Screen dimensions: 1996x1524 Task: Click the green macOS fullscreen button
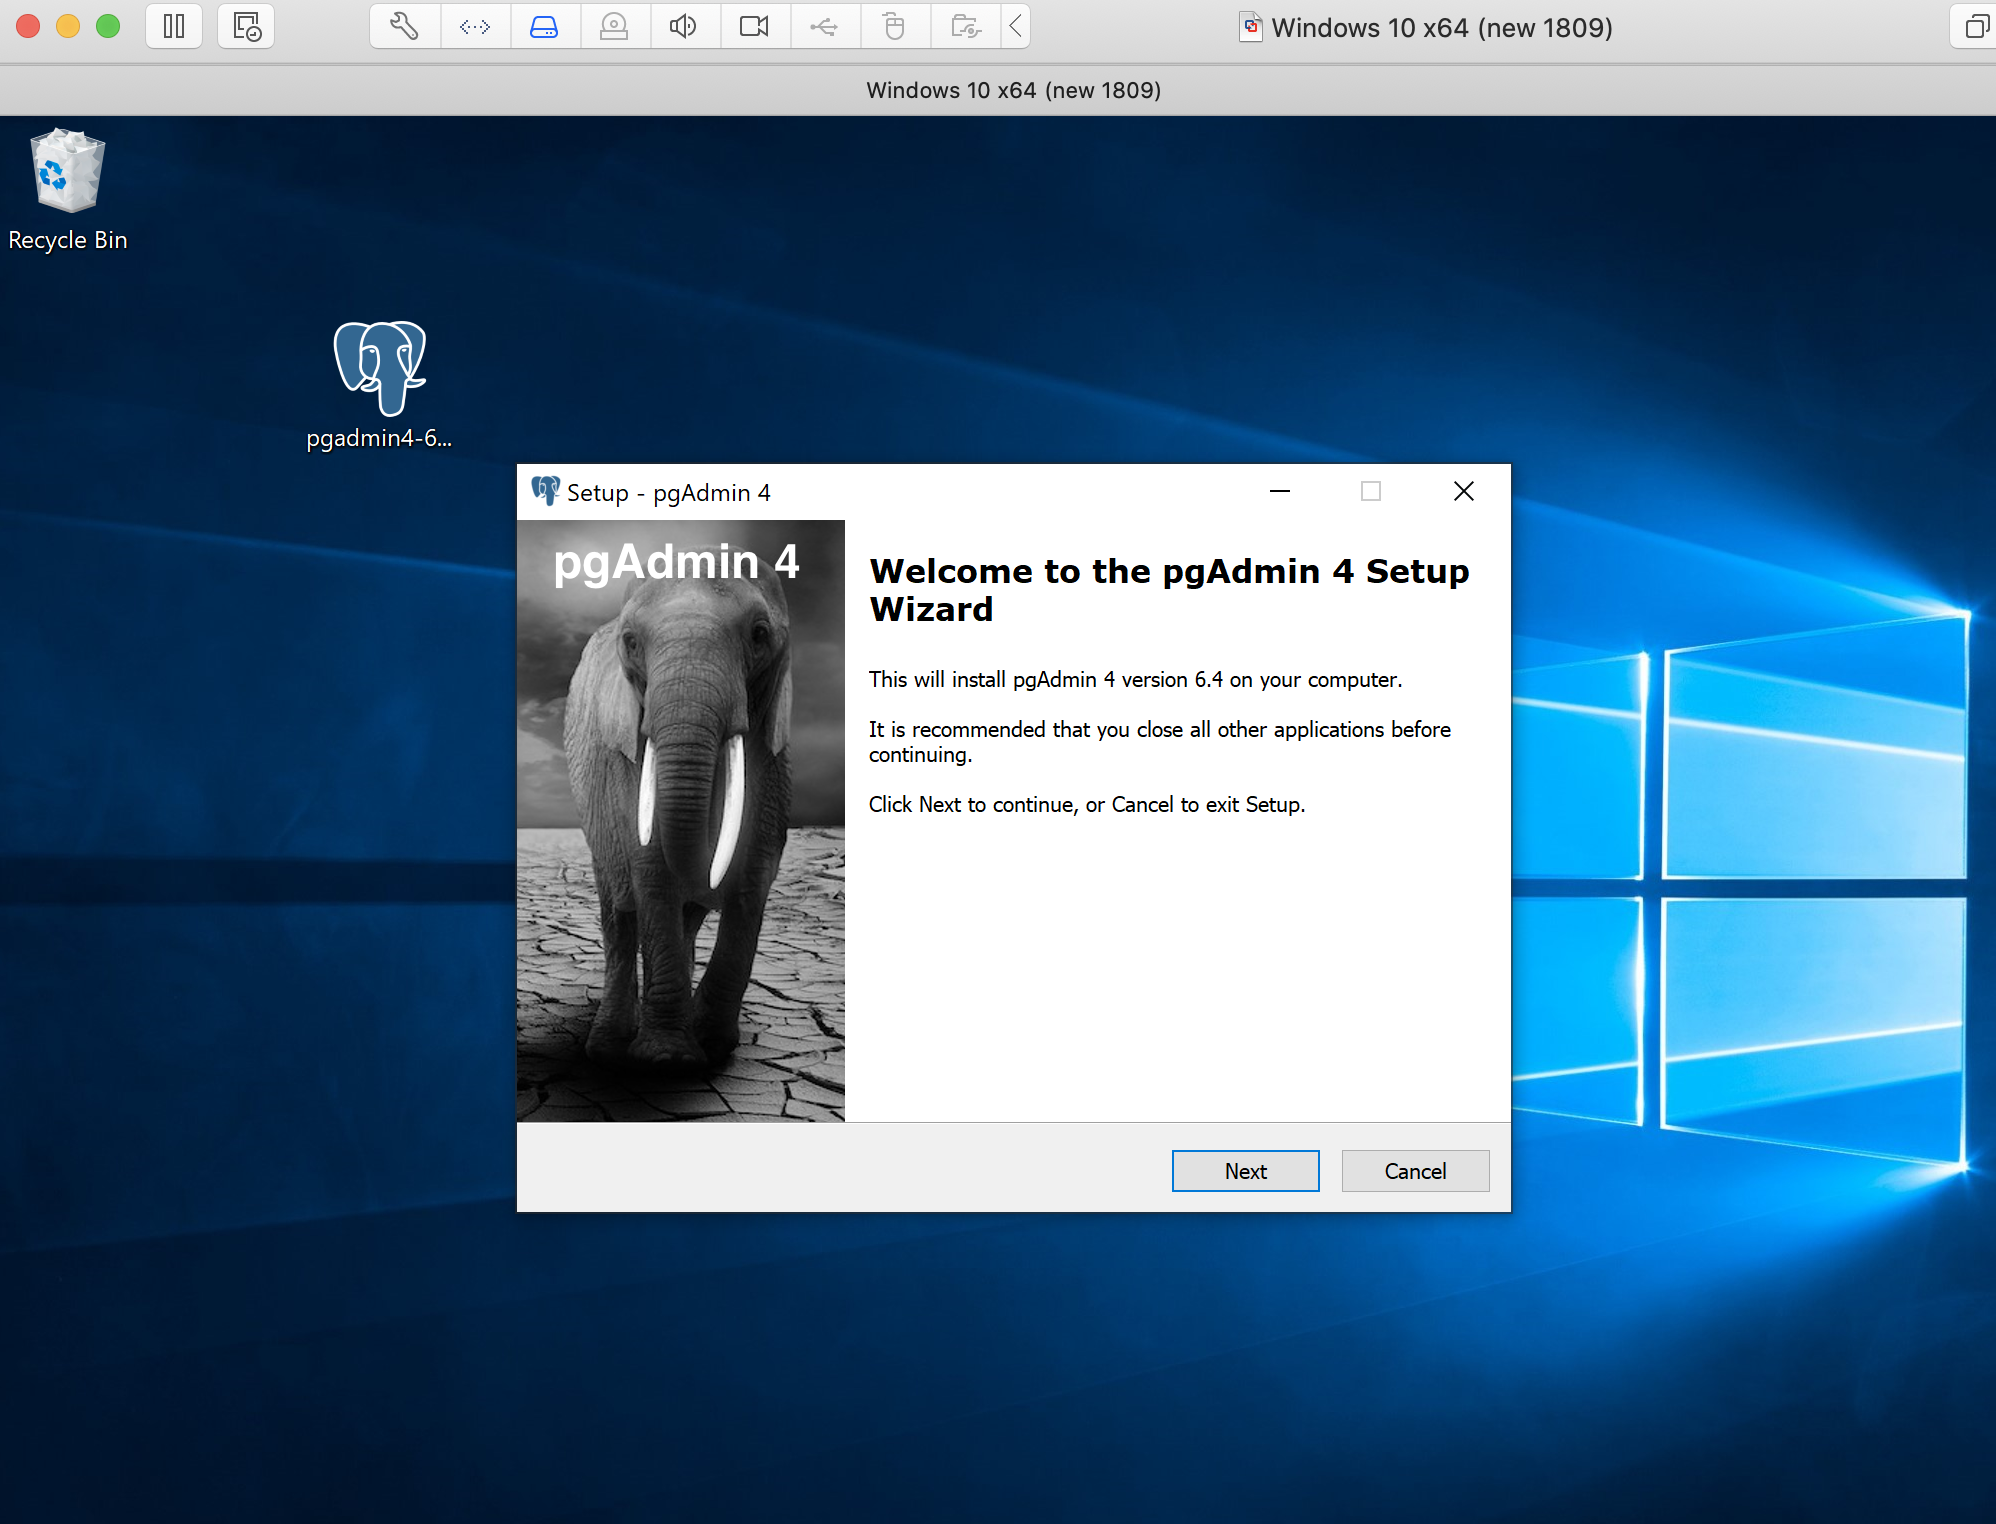click(108, 26)
